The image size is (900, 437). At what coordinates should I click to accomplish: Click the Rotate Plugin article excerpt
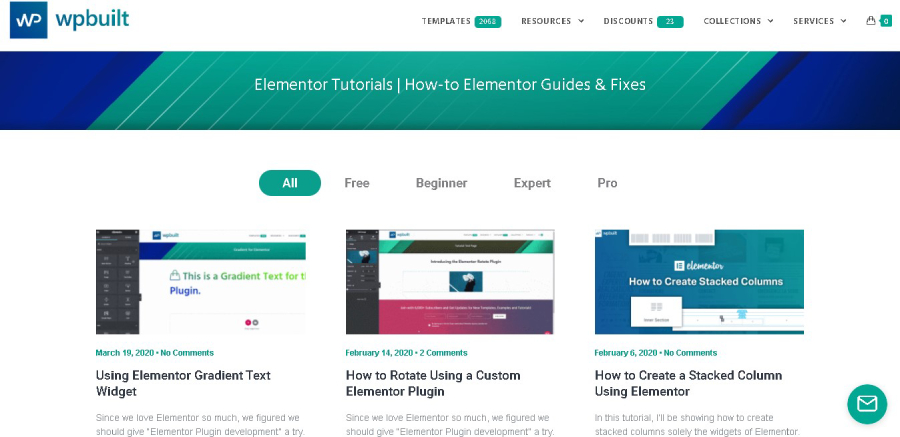(x=449, y=425)
